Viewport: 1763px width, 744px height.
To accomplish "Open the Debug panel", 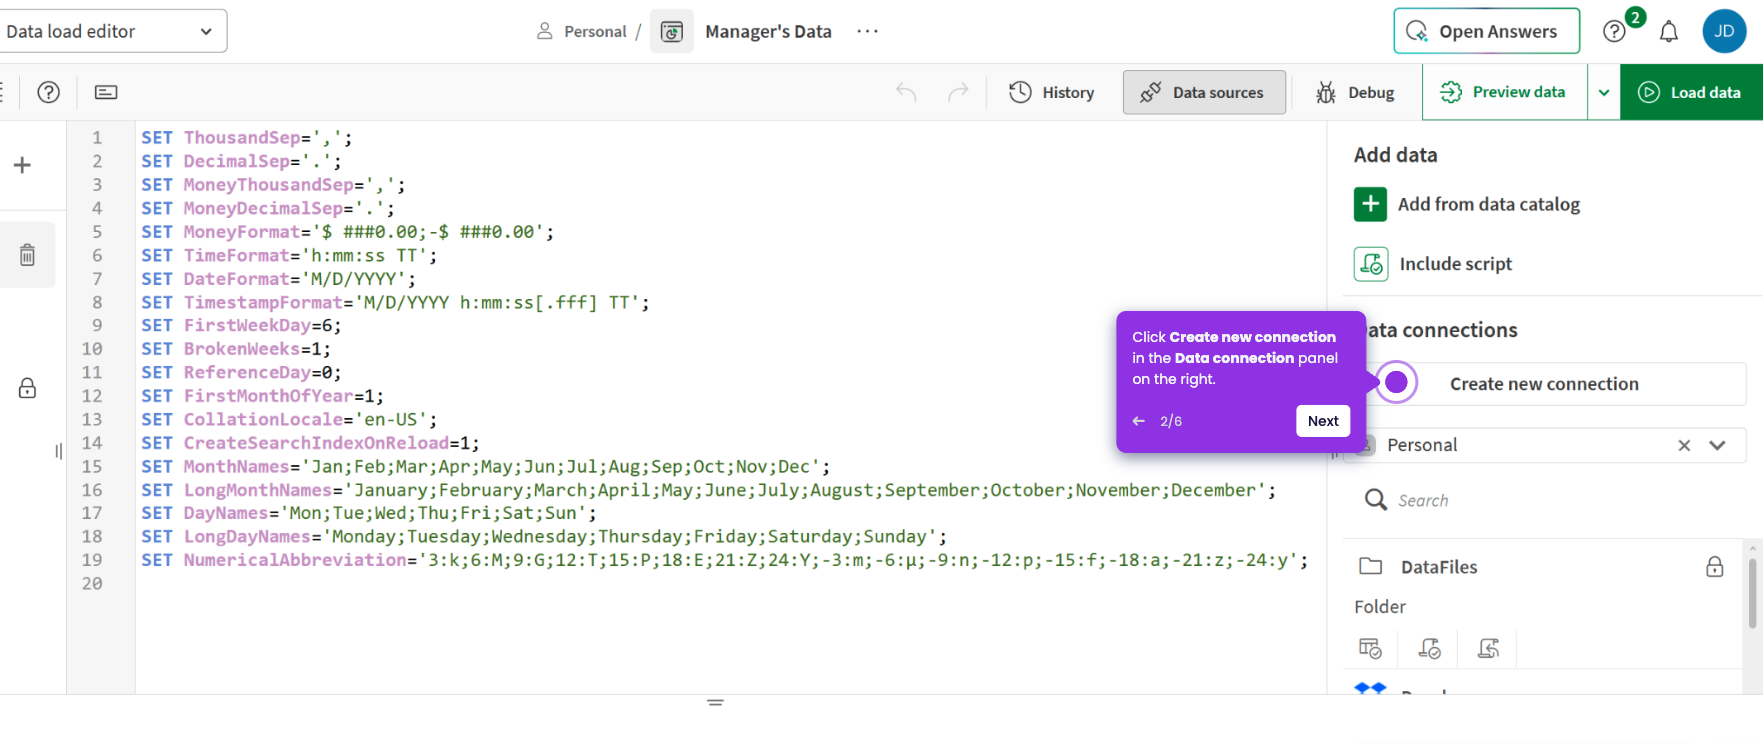I will [1355, 92].
